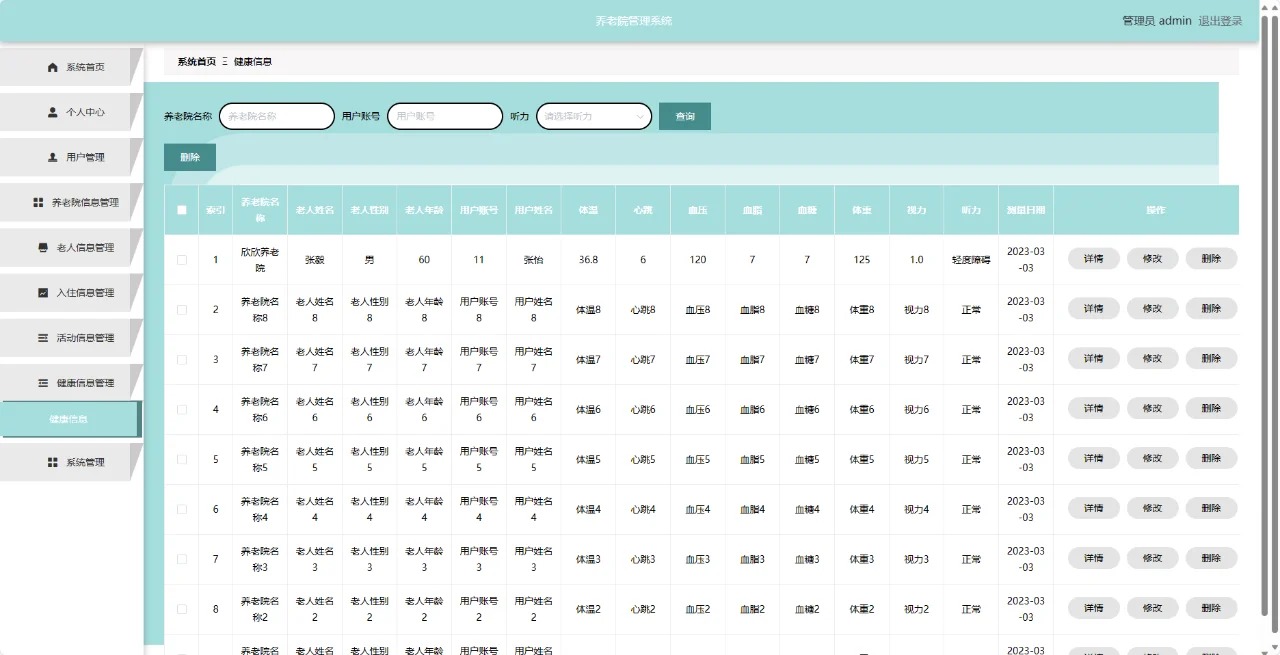Click the 体温 column header

(x=588, y=211)
